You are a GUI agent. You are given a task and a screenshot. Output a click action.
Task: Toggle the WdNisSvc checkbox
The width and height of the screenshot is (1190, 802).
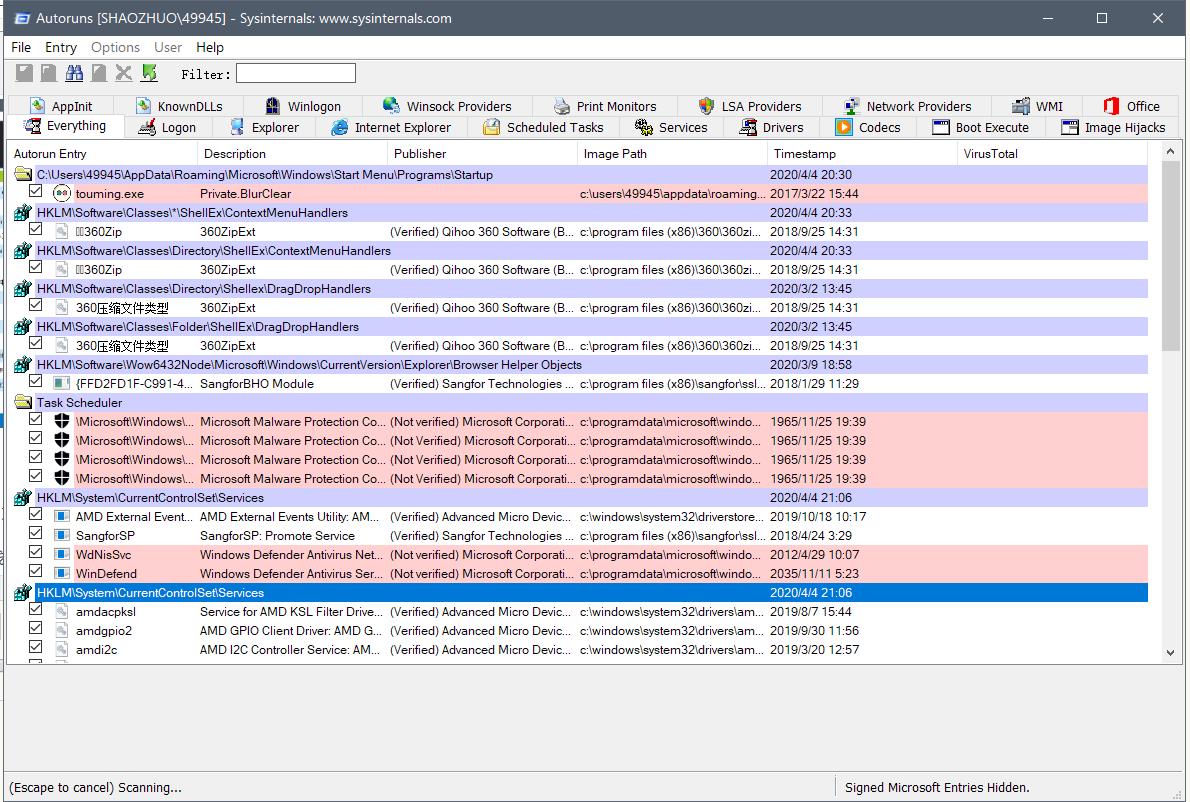click(x=36, y=552)
